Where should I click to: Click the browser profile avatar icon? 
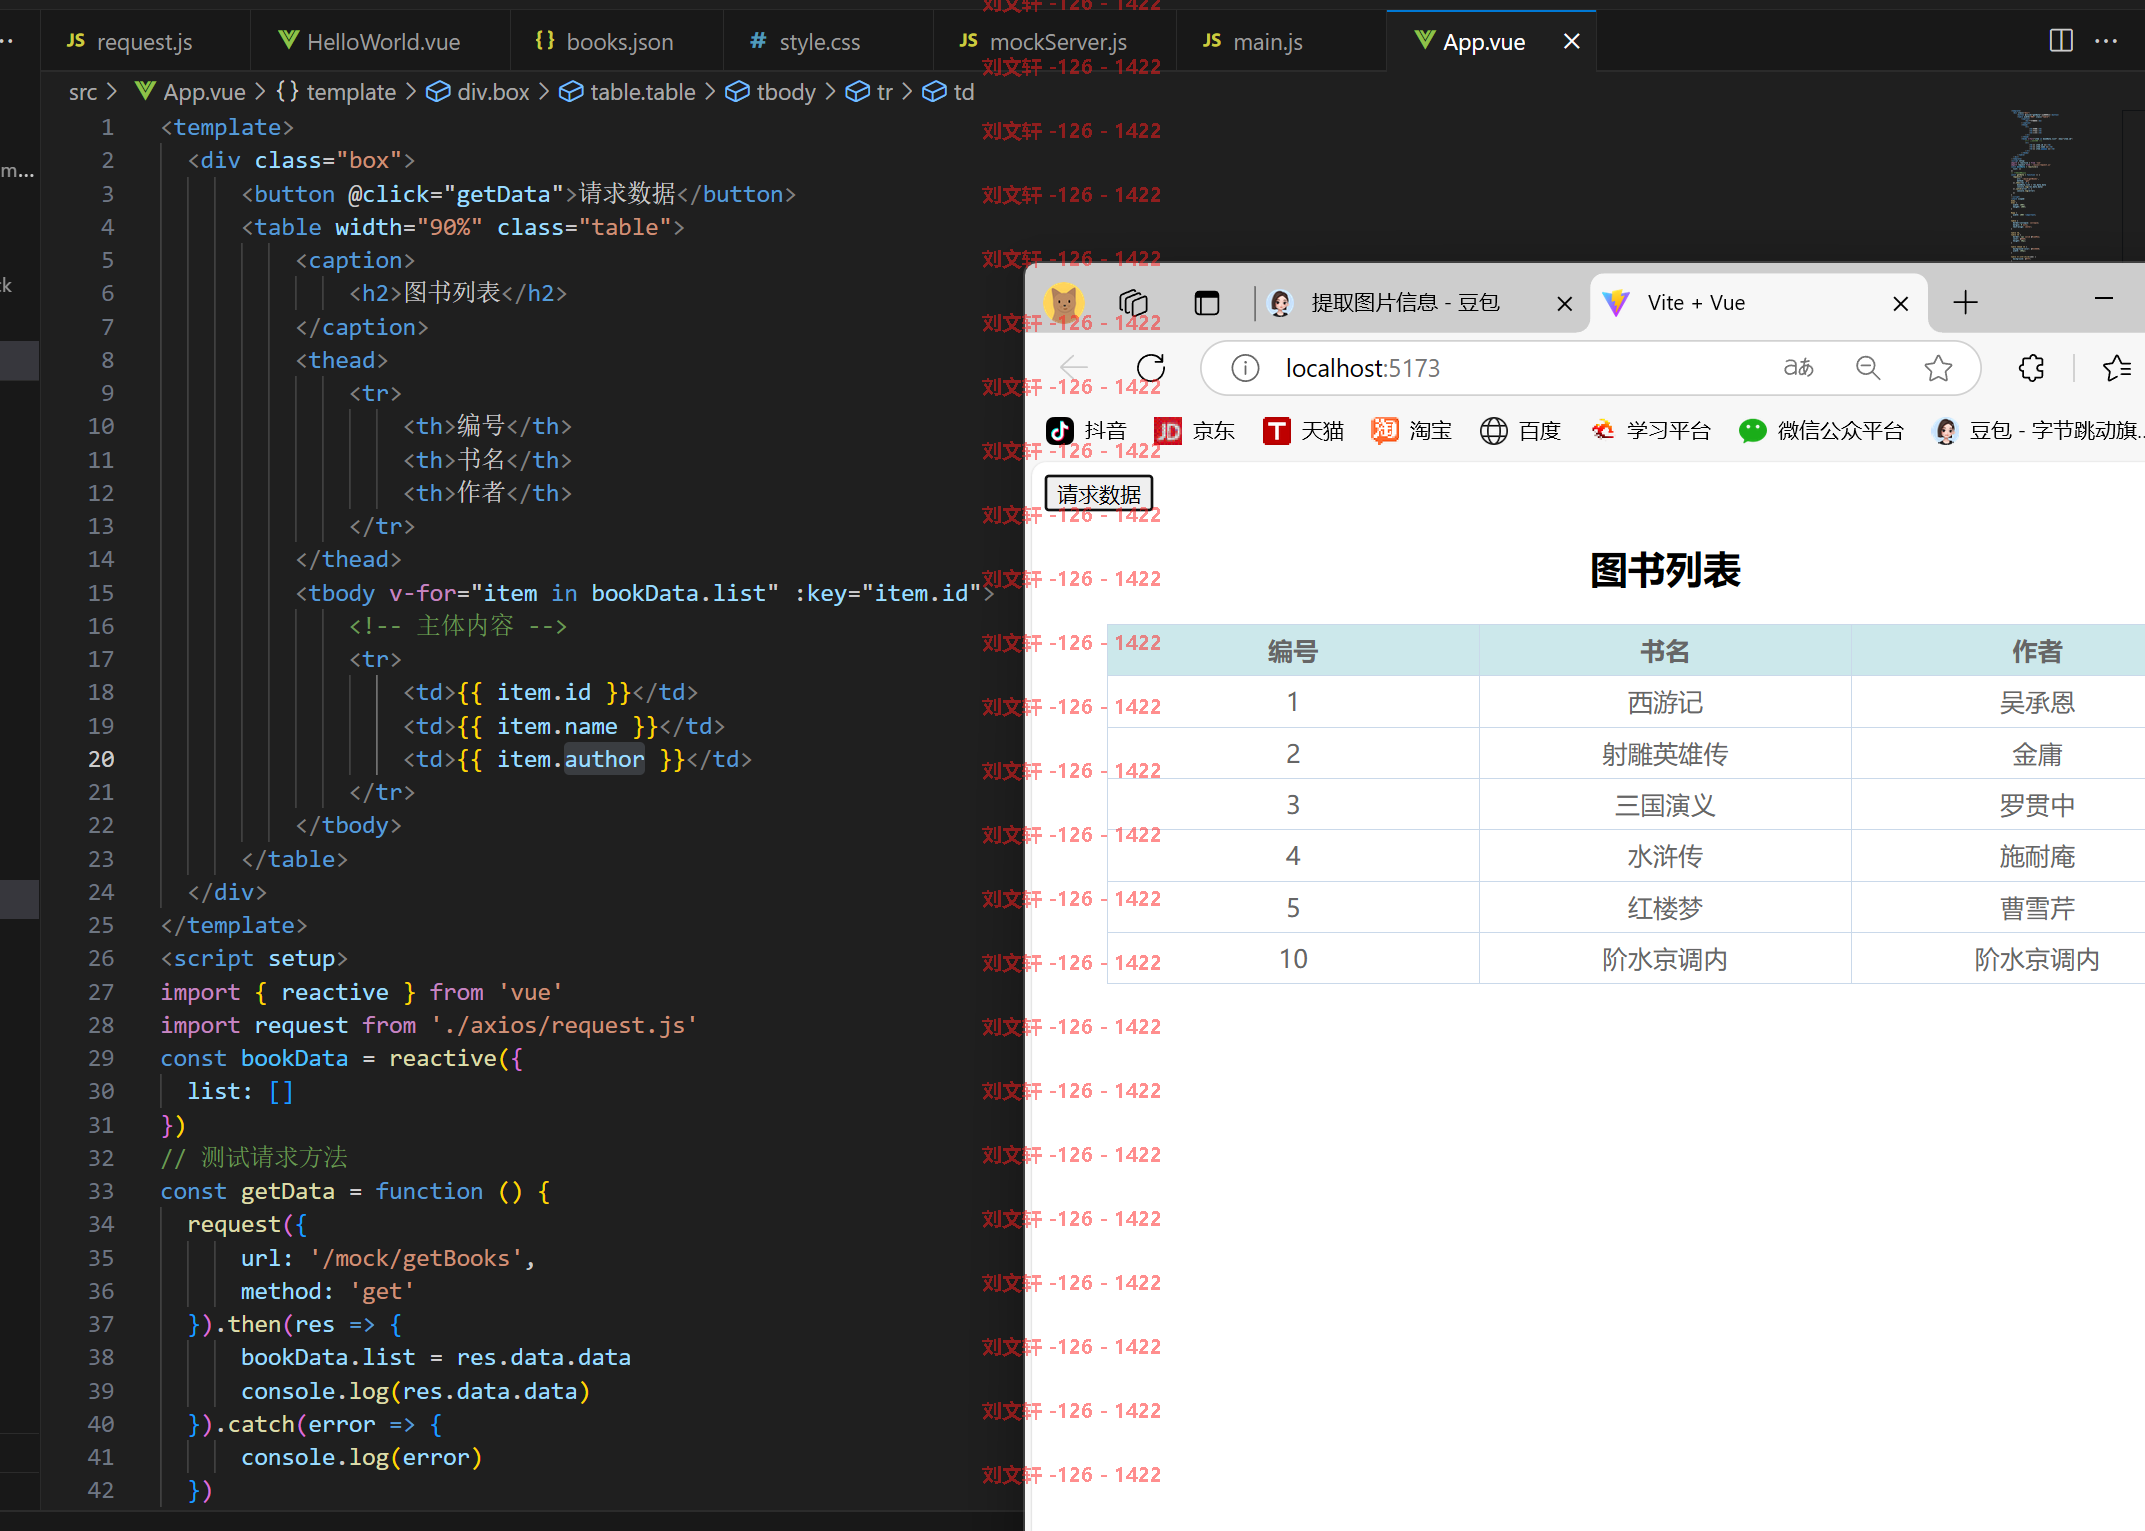[1064, 302]
